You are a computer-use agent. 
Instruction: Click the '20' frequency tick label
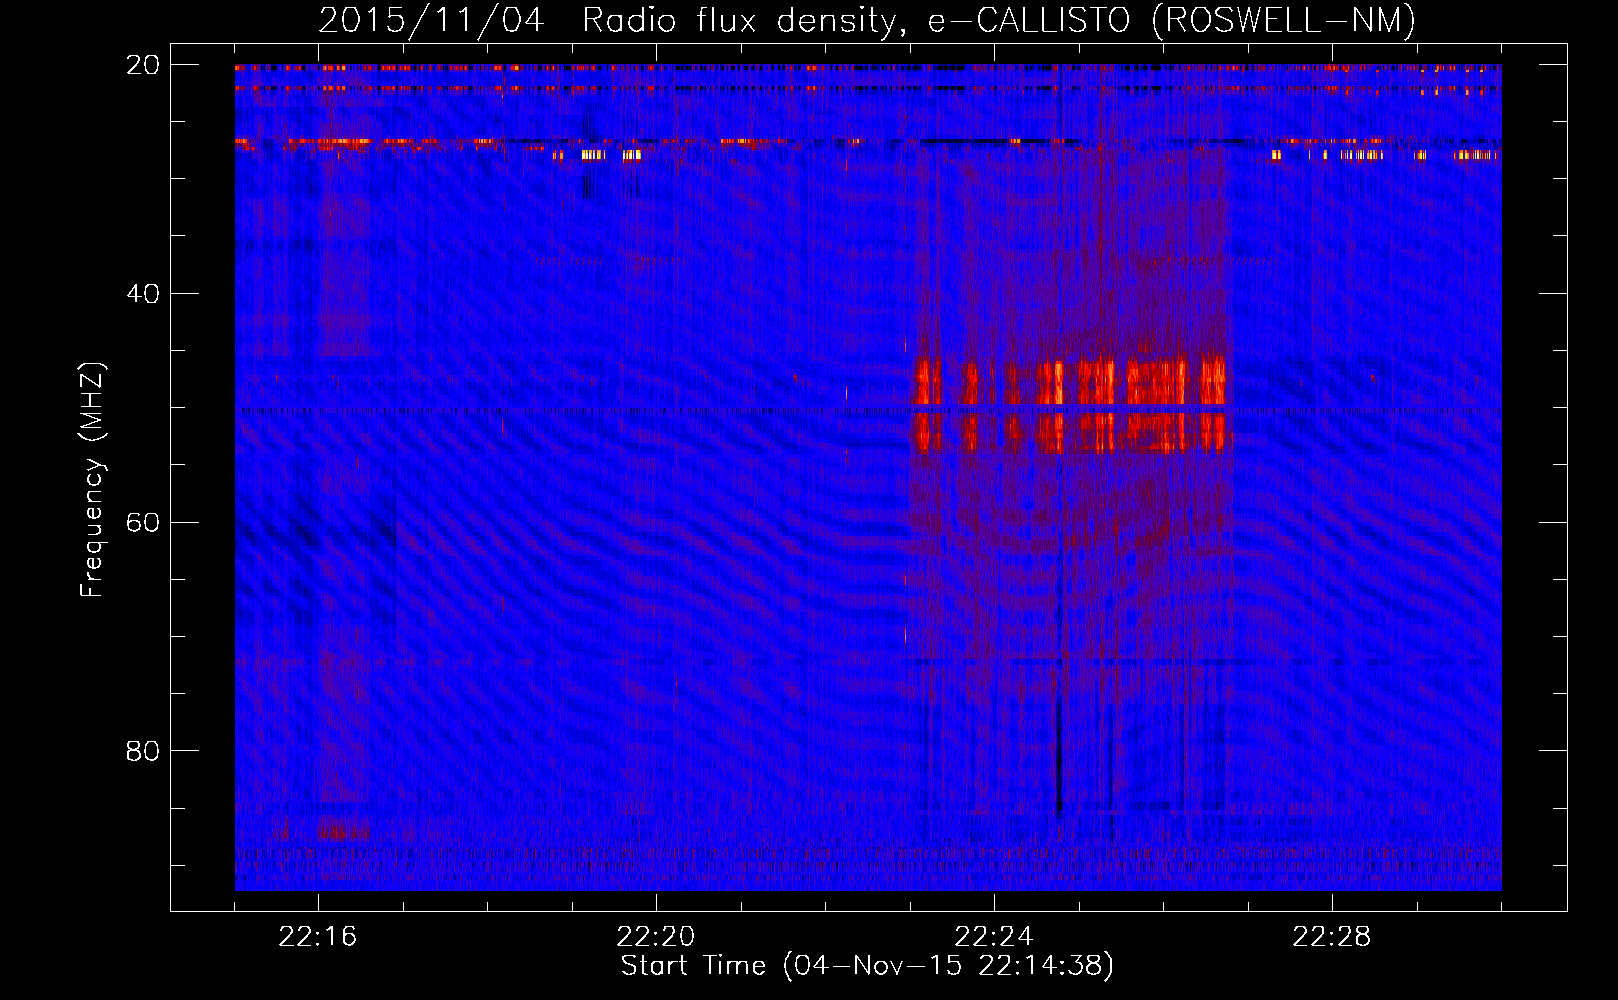tap(143, 65)
